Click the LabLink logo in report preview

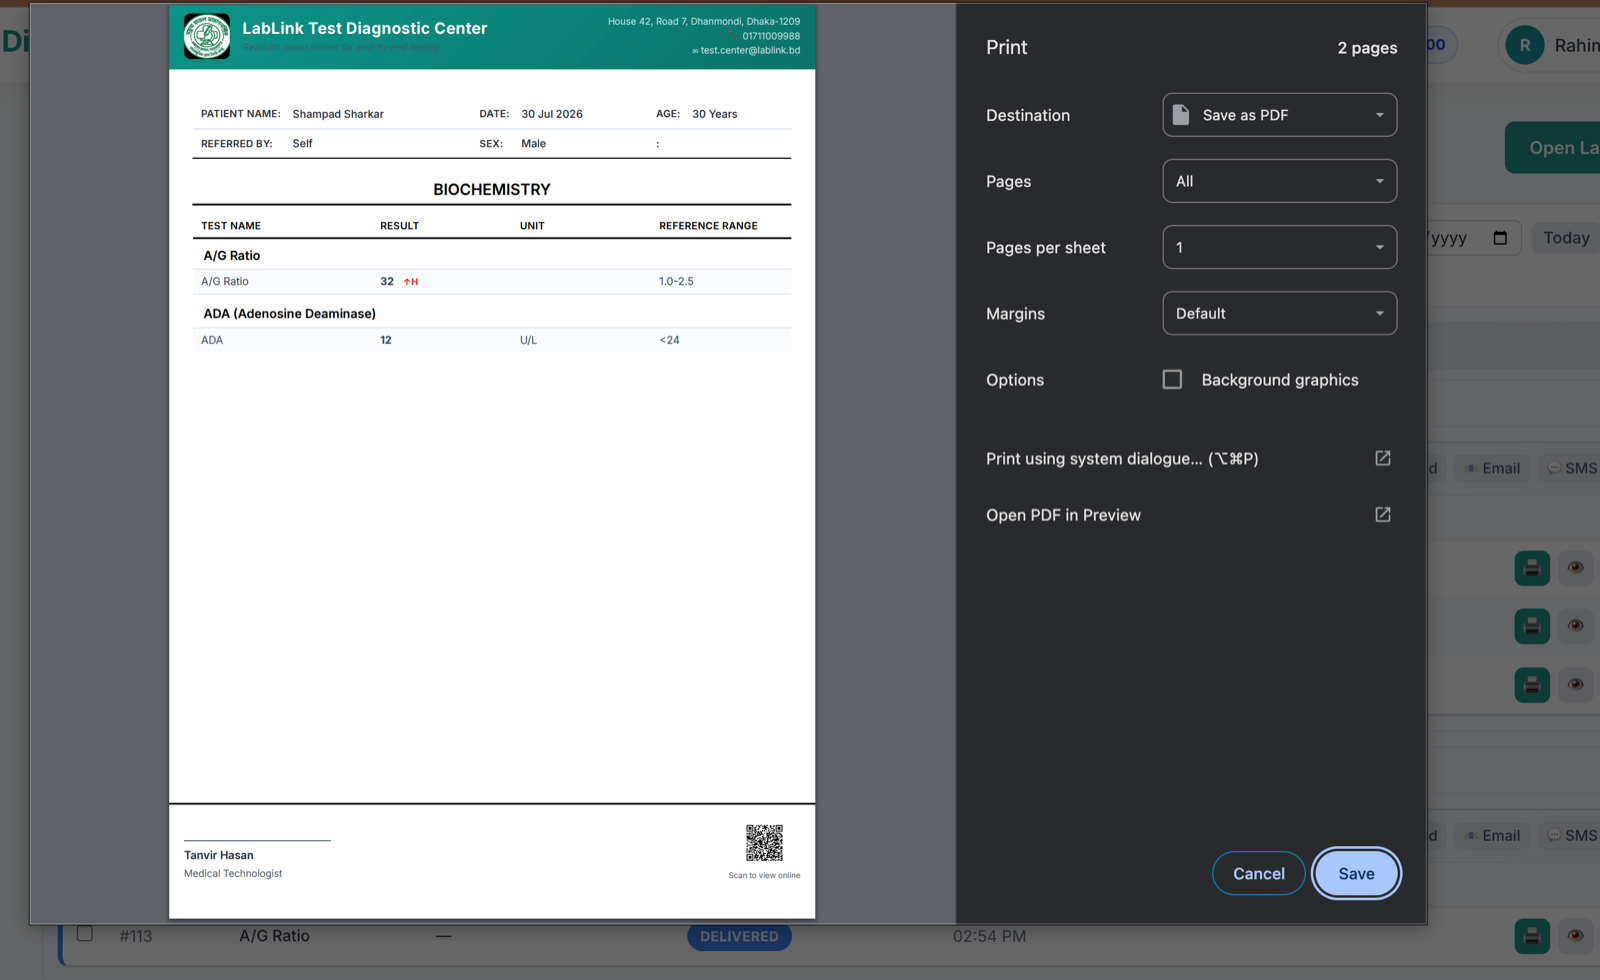click(207, 36)
